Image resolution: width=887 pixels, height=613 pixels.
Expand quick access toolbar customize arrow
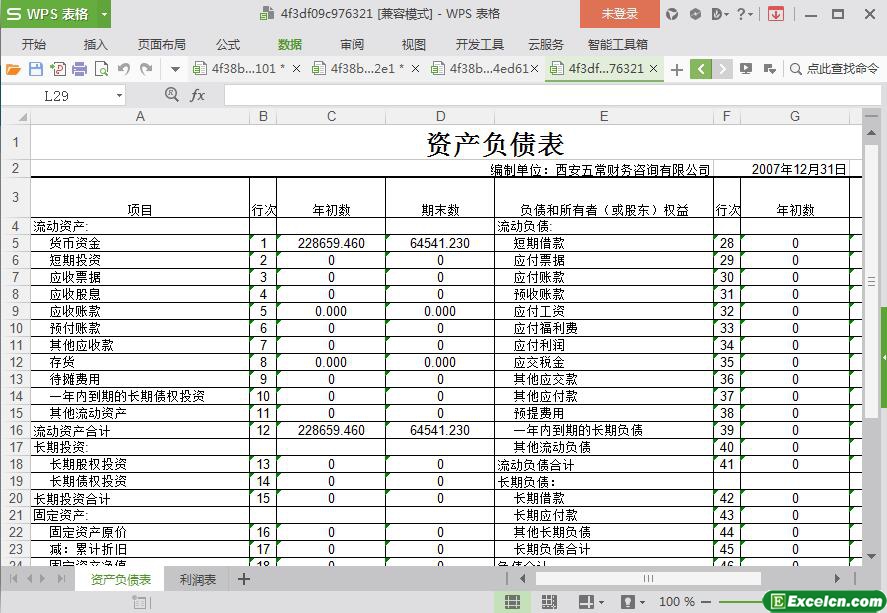[x=175, y=69]
